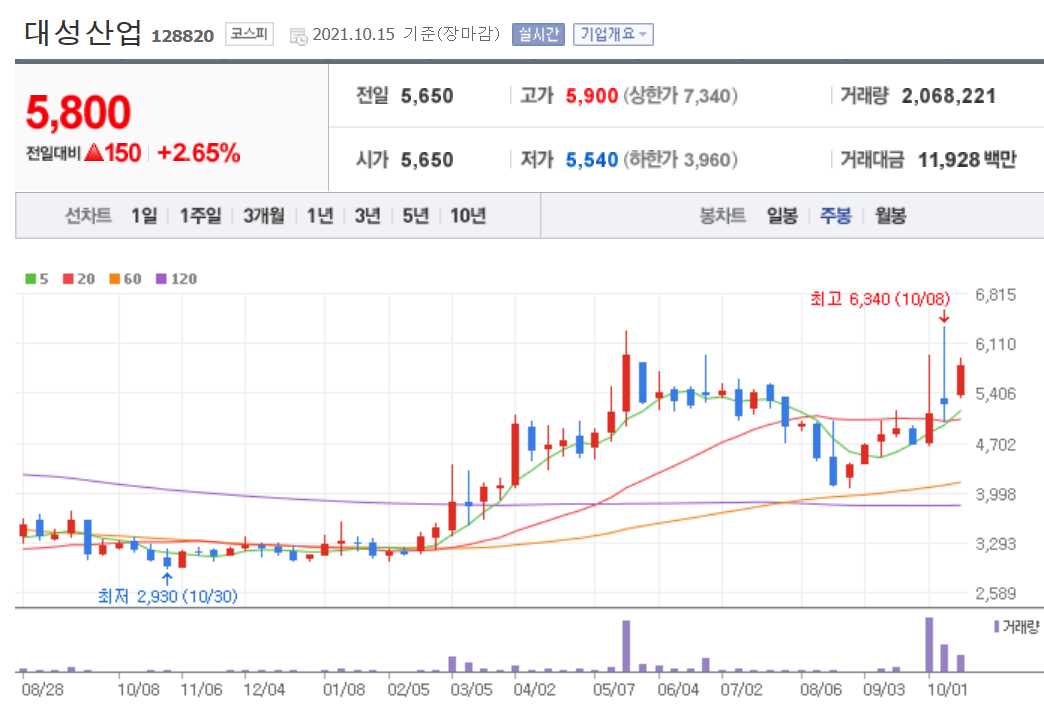
Task: Select the 10년 line chart tab
Action: click(x=468, y=216)
